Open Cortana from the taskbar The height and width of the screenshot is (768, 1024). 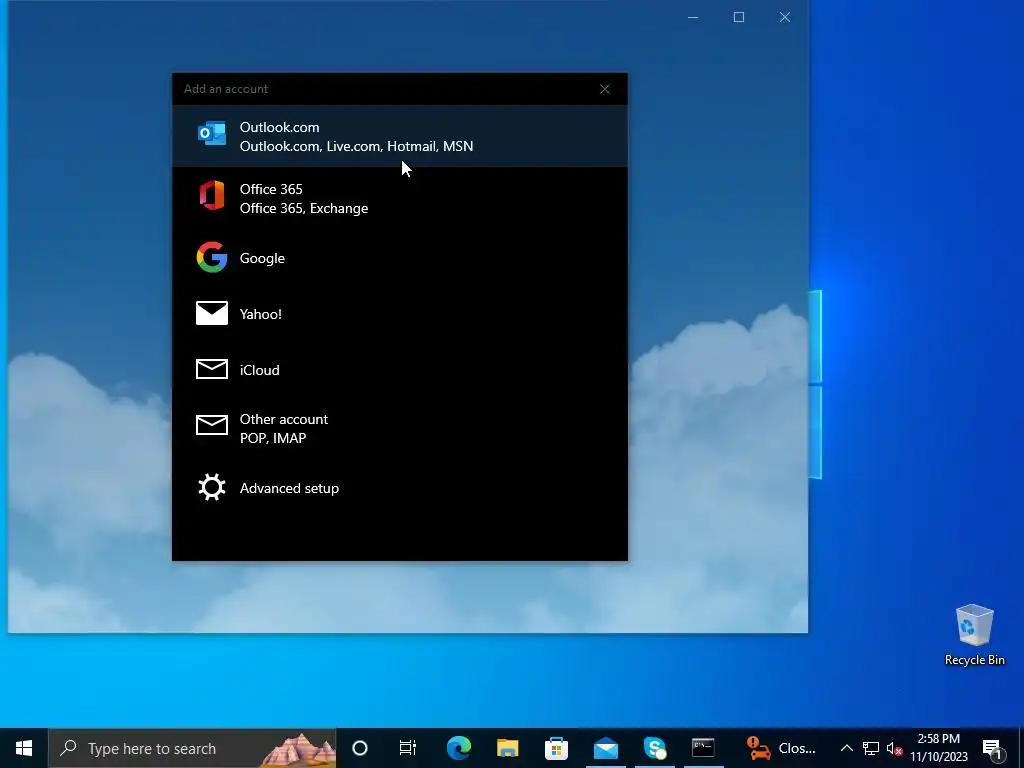click(360, 748)
